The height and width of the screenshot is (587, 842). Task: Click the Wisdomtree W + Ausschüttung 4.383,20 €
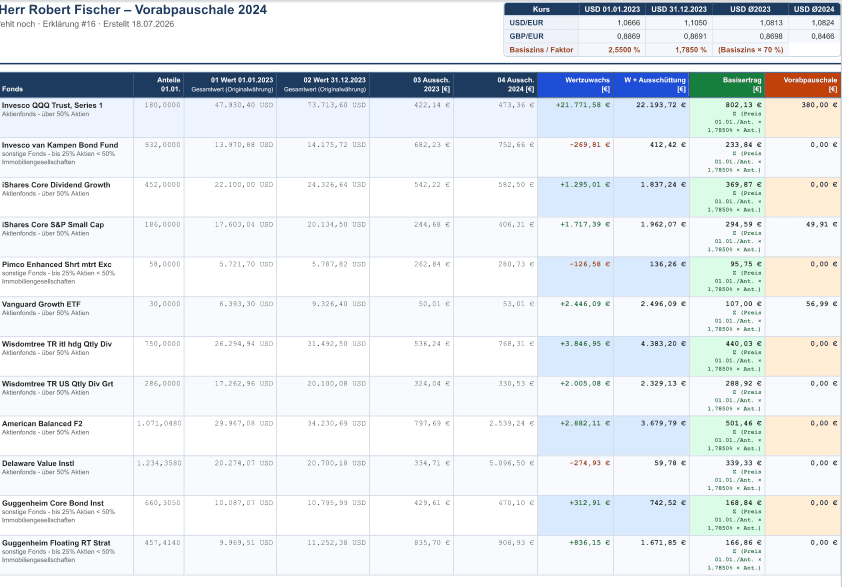pos(663,344)
